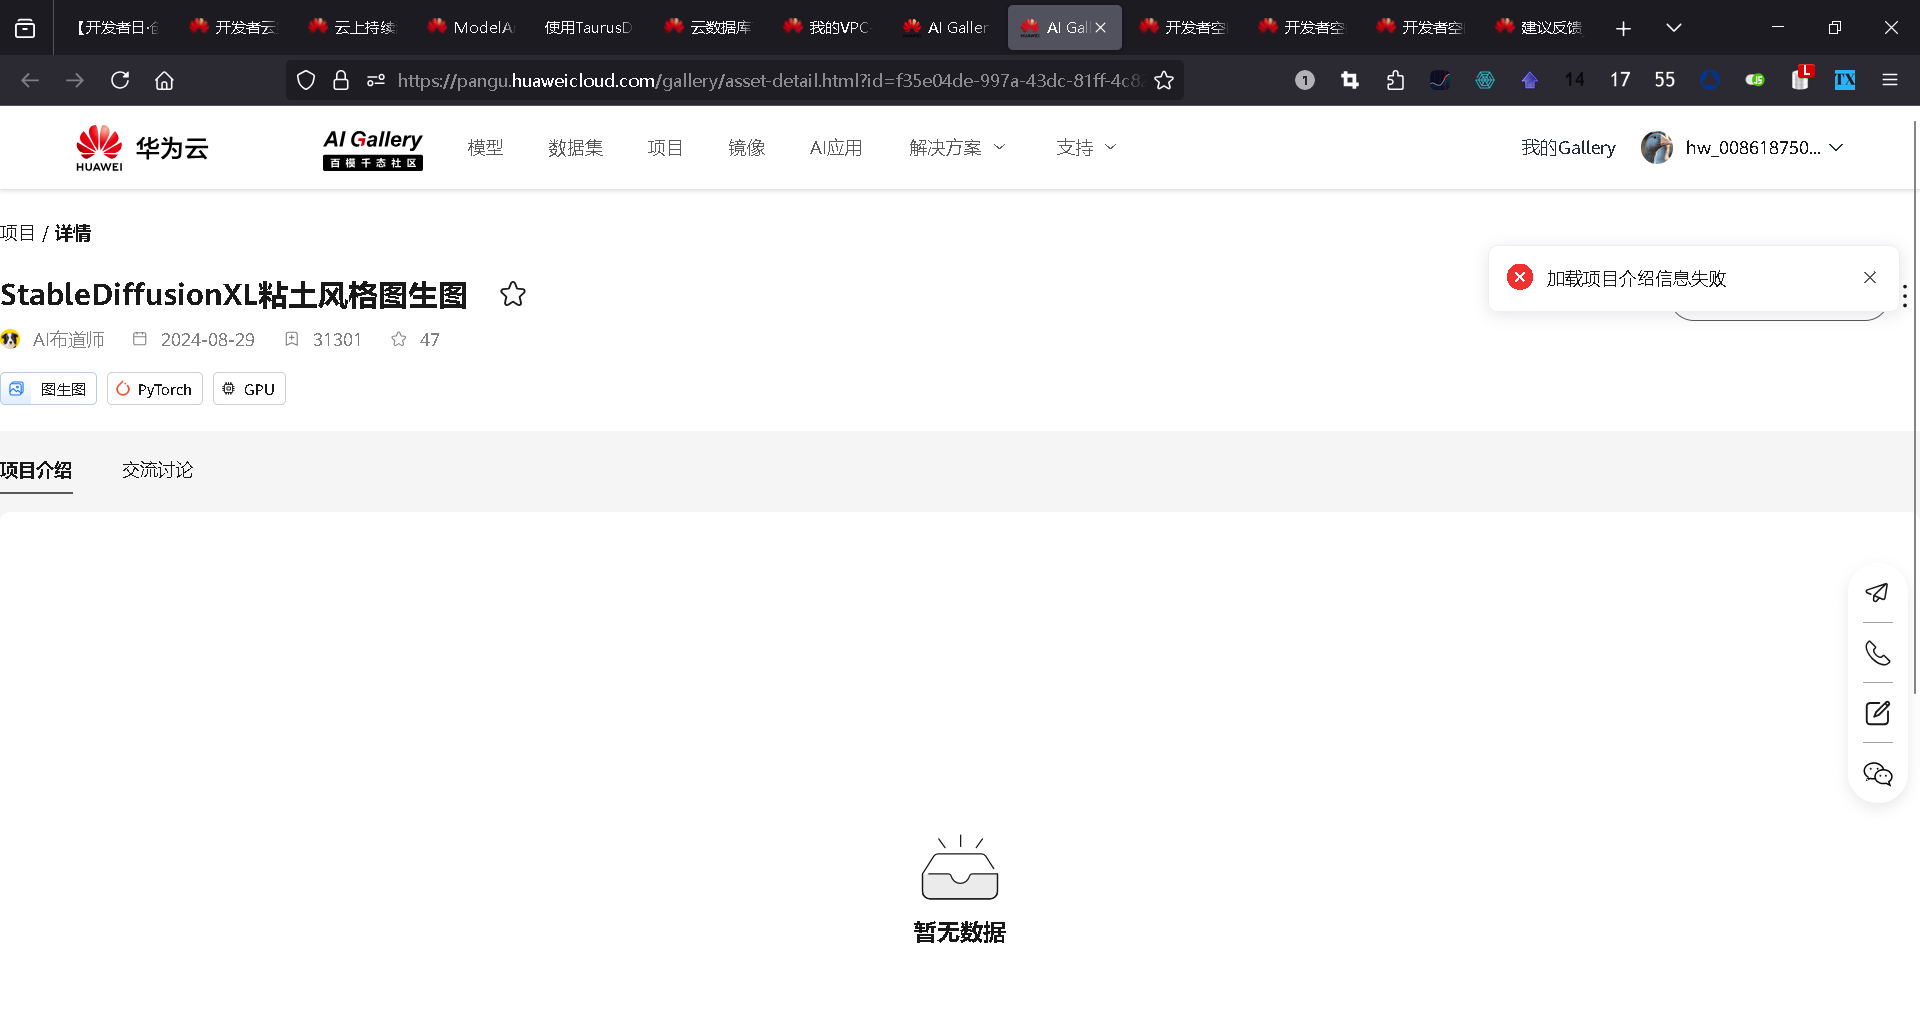The height and width of the screenshot is (1020, 1920).
Task: List all tabs with the chevron button
Action: tap(1674, 28)
